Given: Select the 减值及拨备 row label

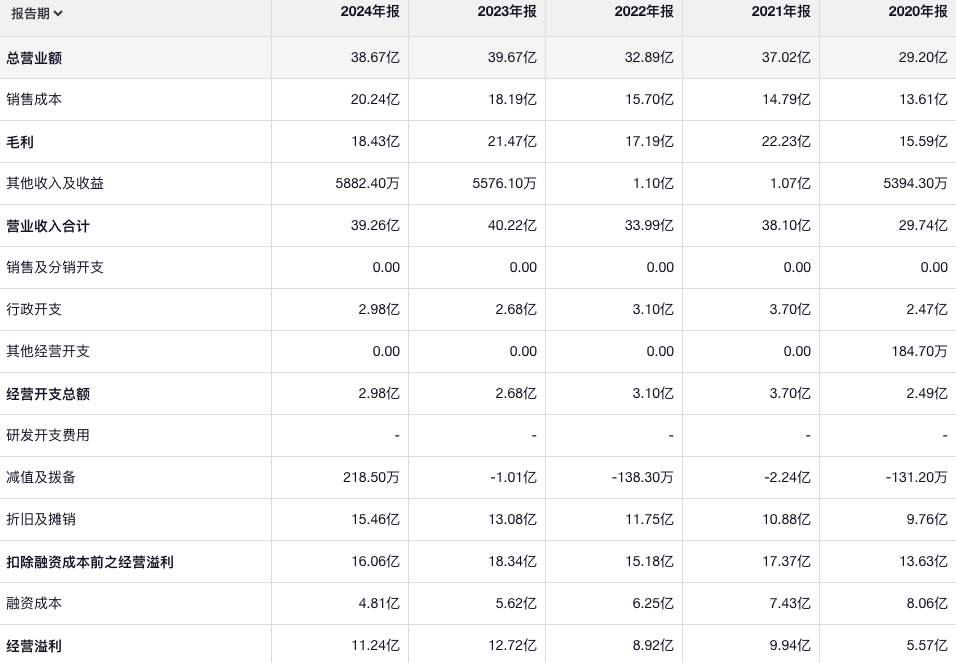Looking at the screenshot, I should click(x=41, y=478).
